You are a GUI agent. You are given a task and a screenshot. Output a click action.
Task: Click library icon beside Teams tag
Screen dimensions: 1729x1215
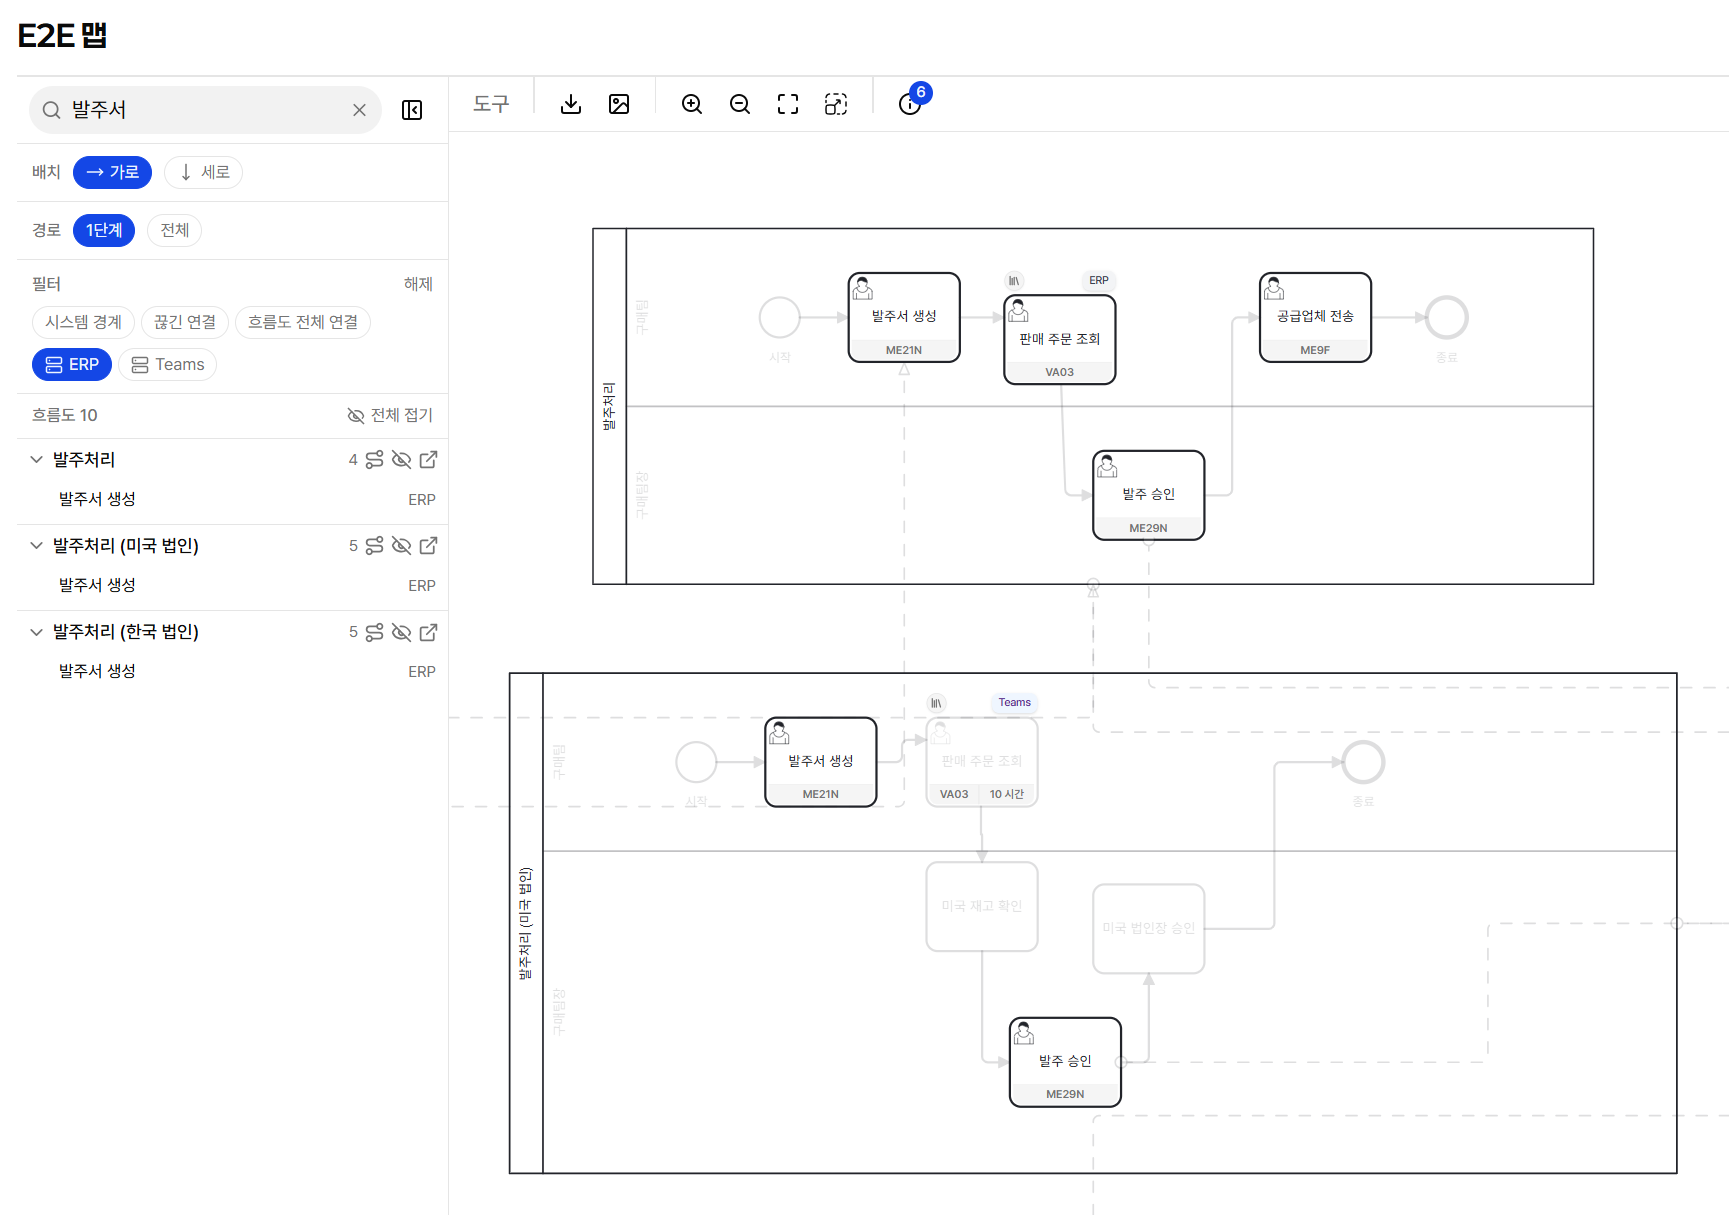point(936,703)
